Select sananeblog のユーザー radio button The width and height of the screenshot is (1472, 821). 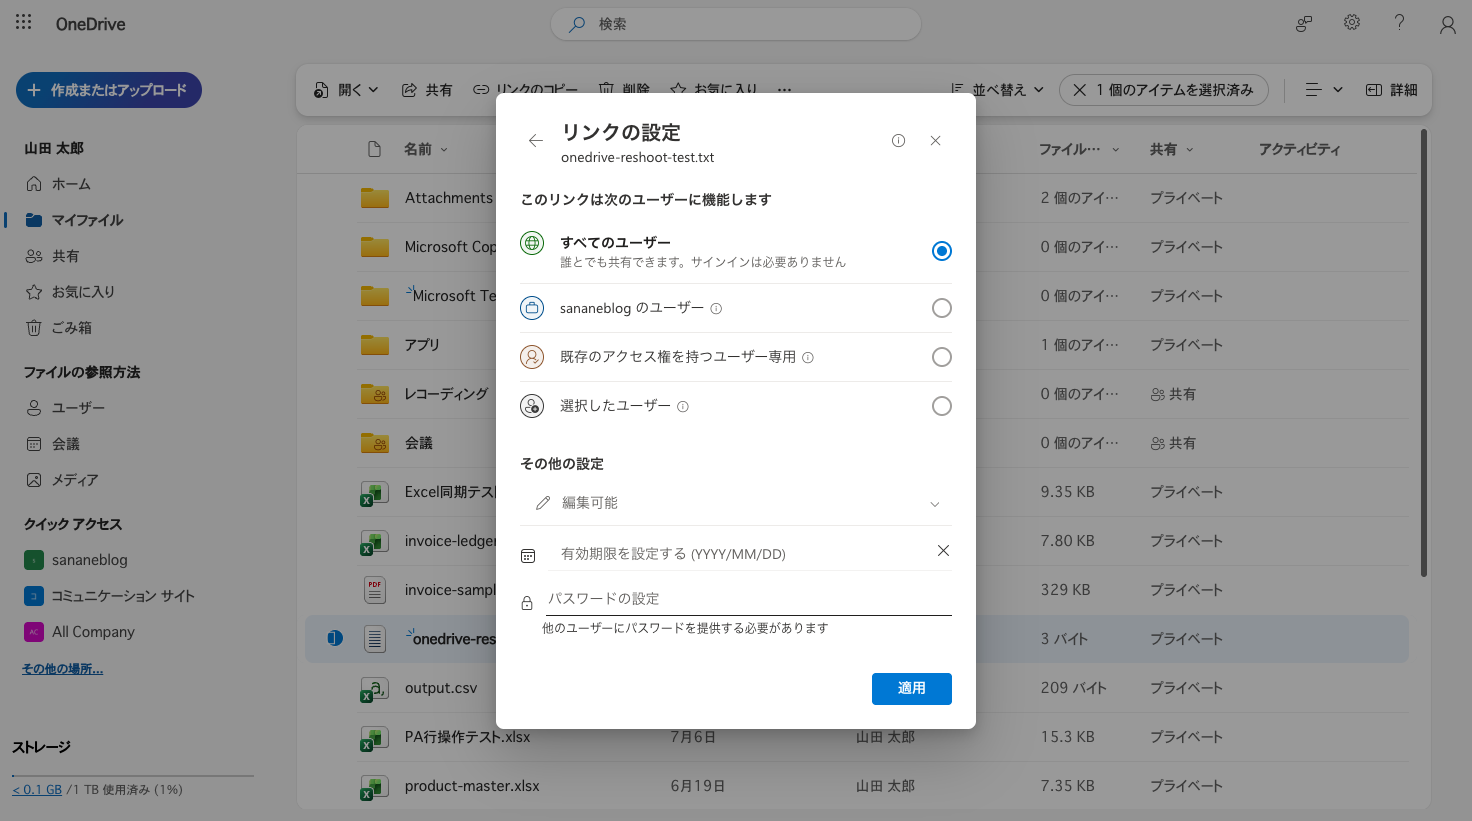(941, 308)
